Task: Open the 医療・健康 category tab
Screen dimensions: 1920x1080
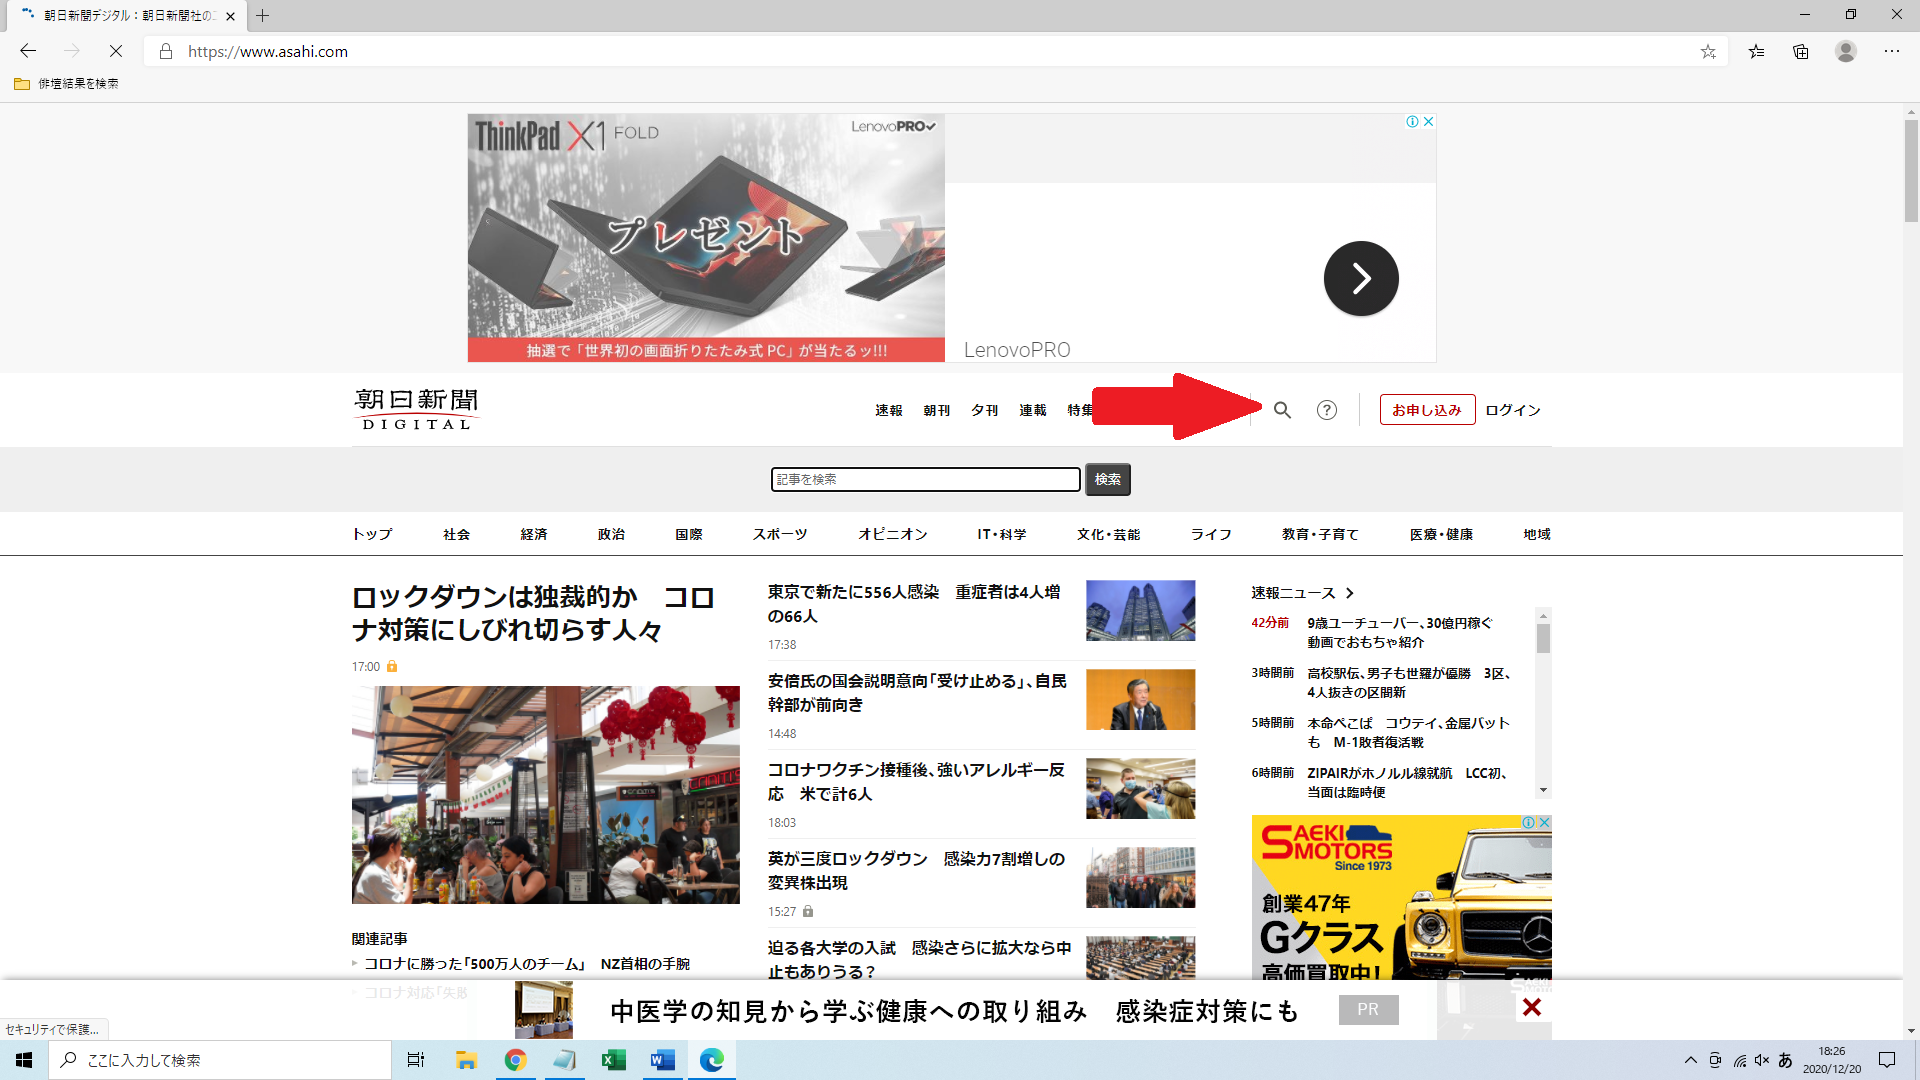Action: click(x=1441, y=534)
